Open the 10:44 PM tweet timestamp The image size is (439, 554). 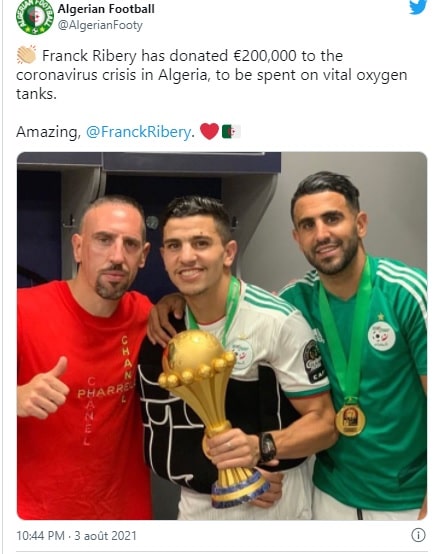coord(40,536)
